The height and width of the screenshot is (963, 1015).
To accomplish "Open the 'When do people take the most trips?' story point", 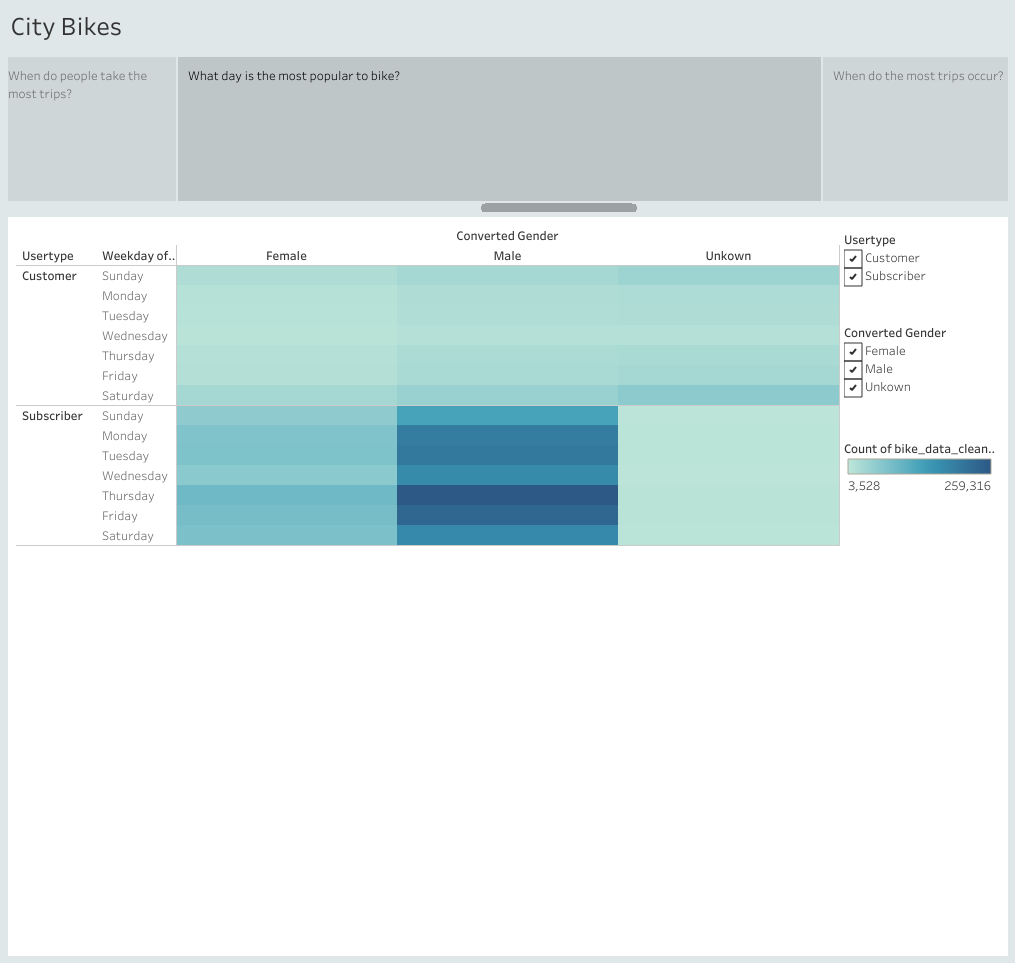I will coord(92,129).
